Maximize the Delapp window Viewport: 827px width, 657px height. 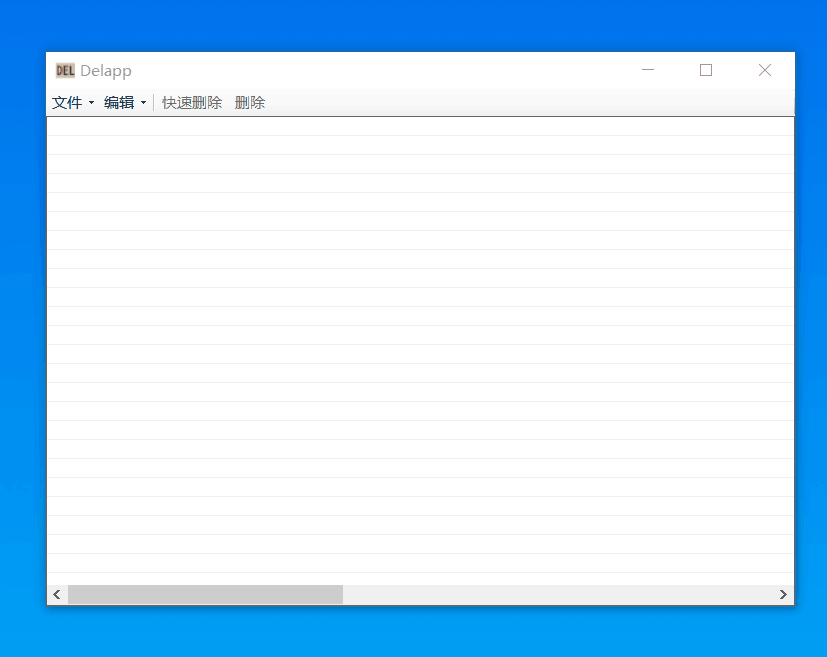[x=706, y=70]
